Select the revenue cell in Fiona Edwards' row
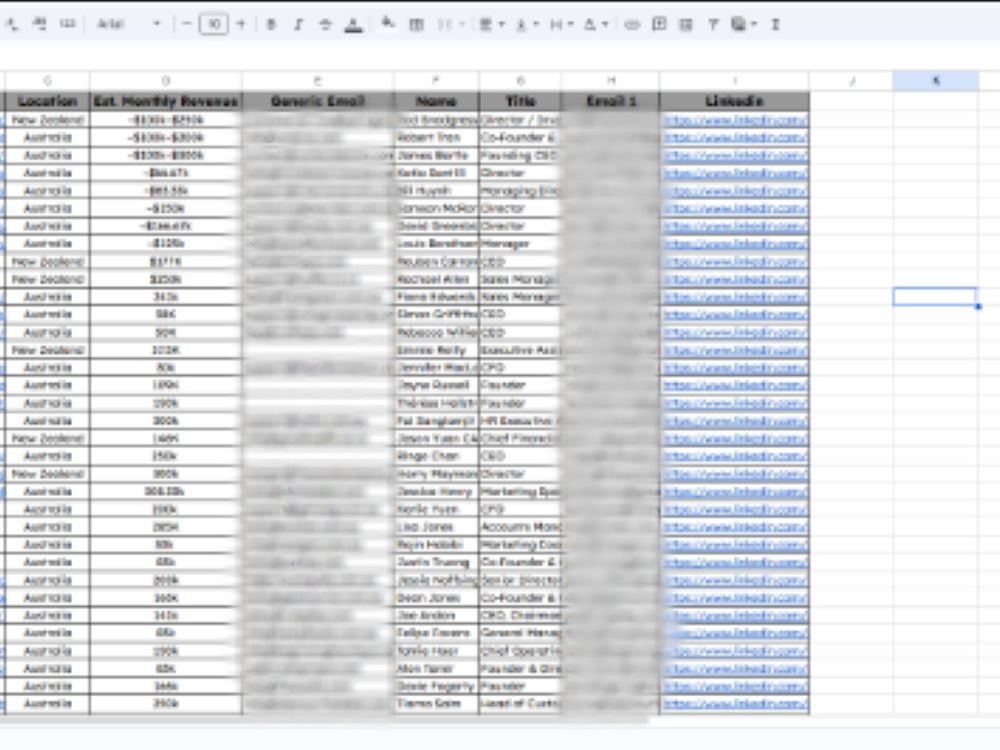 166,297
